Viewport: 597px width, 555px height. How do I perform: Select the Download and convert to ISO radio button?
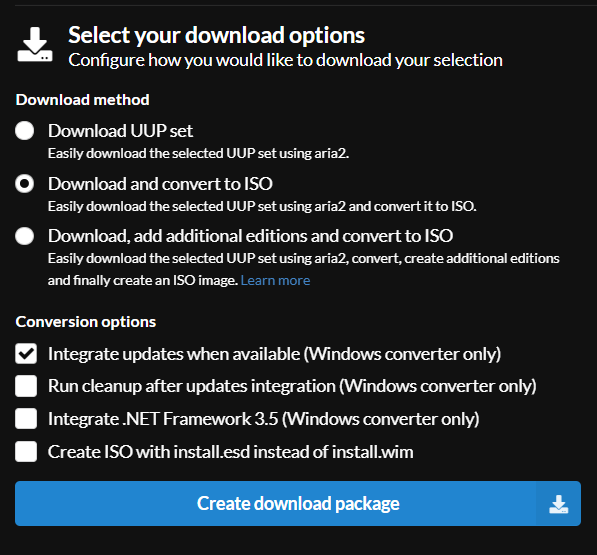click(x=25, y=183)
